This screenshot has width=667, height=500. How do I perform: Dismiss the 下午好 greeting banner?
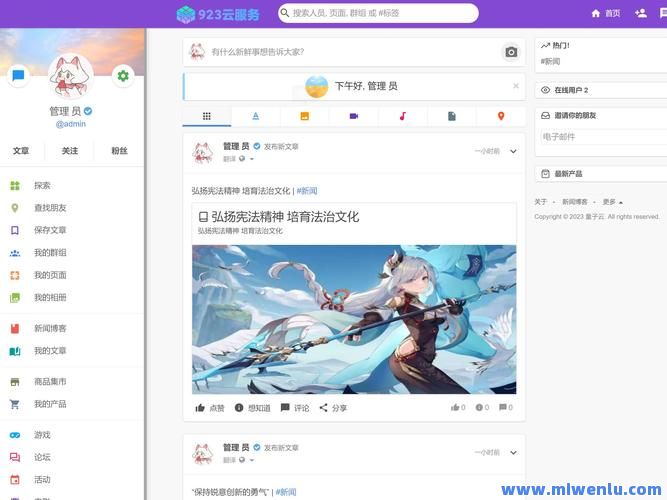pos(516,86)
